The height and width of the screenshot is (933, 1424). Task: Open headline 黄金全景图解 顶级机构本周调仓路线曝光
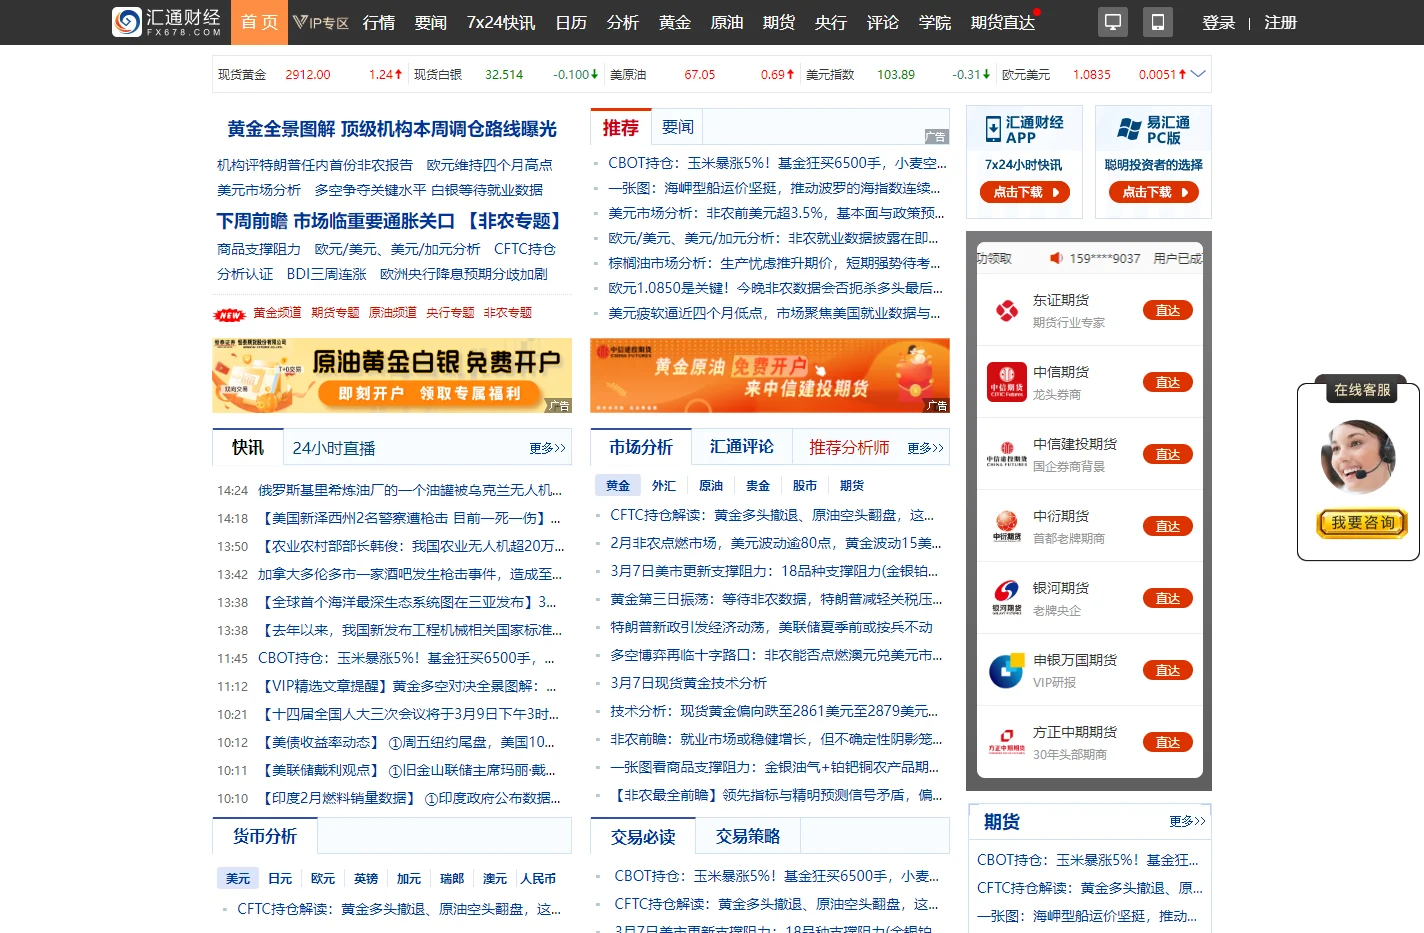pyautogui.click(x=392, y=129)
